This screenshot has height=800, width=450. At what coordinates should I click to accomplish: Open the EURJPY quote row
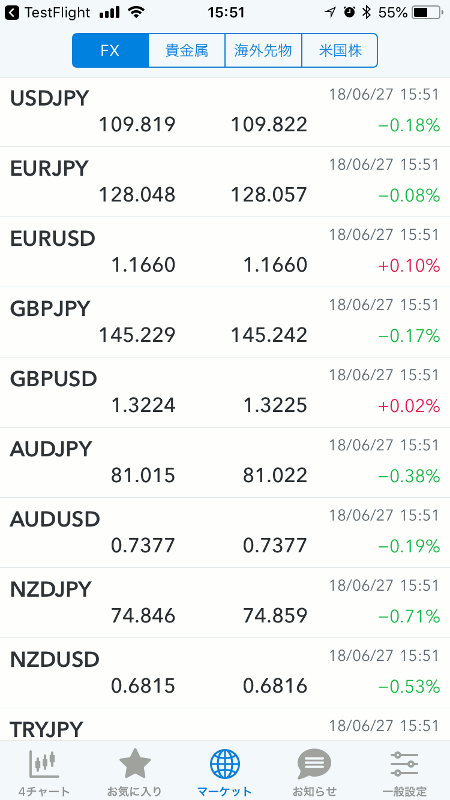pyautogui.click(x=225, y=182)
